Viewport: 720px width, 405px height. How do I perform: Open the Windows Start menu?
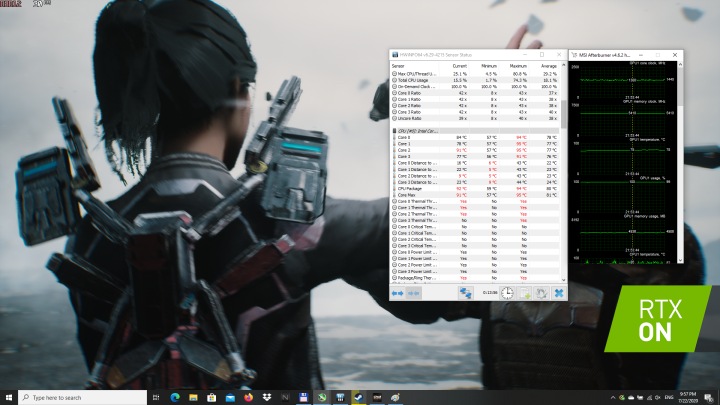point(9,397)
